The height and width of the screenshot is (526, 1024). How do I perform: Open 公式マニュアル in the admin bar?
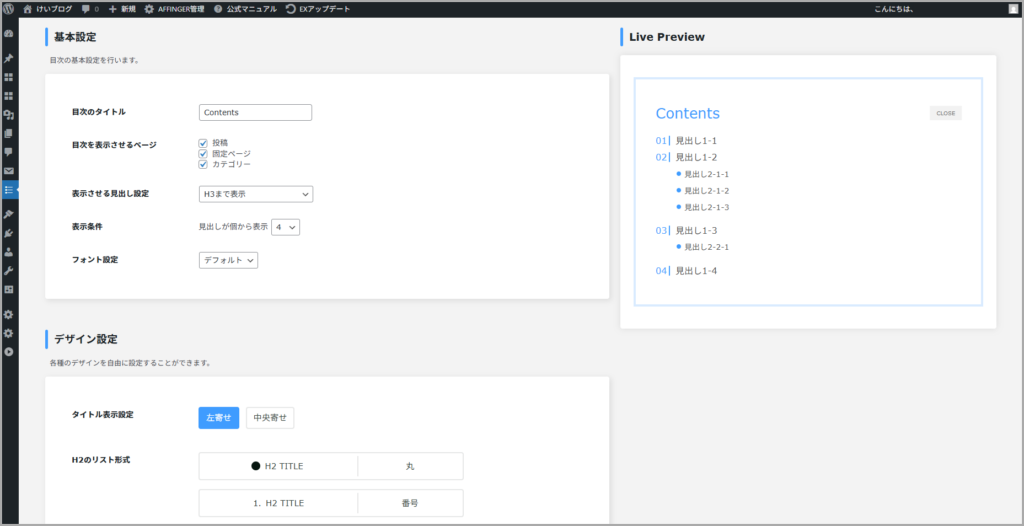click(246, 8)
